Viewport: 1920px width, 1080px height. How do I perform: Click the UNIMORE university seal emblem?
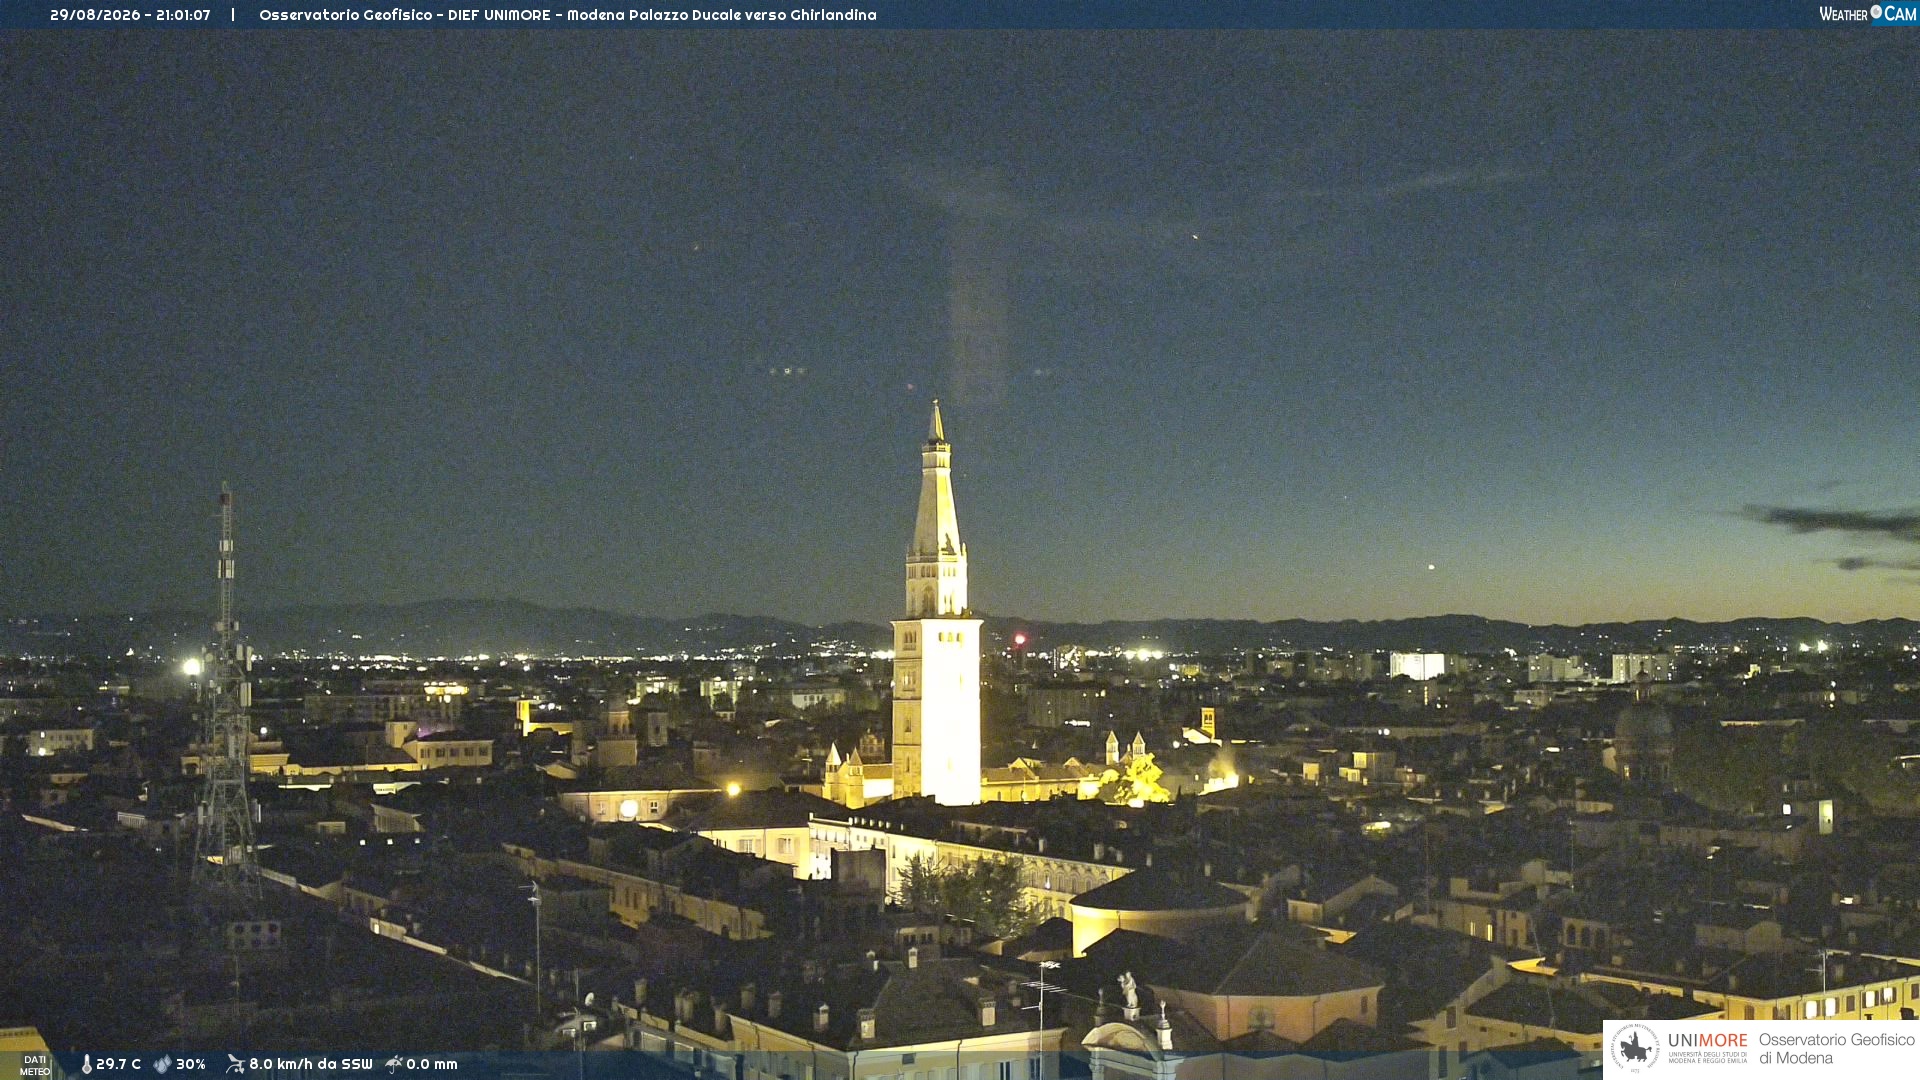(1634, 1048)
